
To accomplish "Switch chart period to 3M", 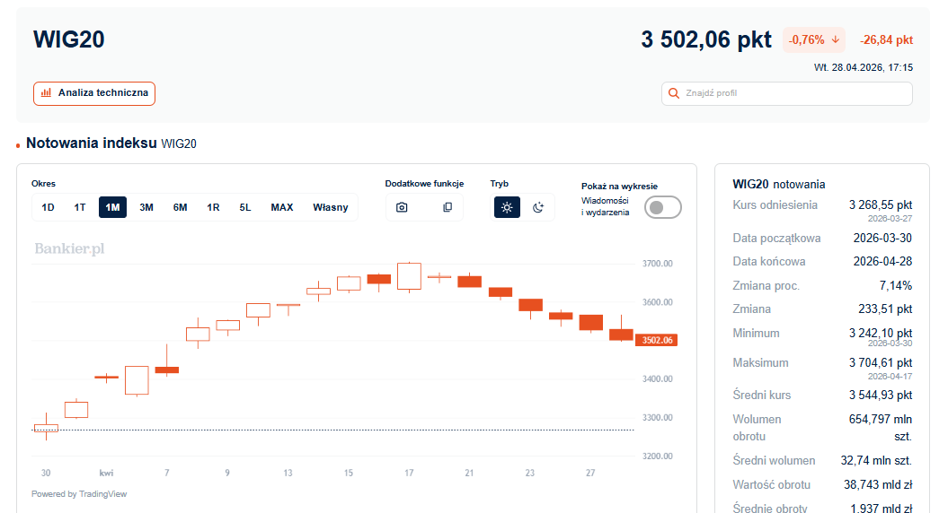I will [146, 207].
